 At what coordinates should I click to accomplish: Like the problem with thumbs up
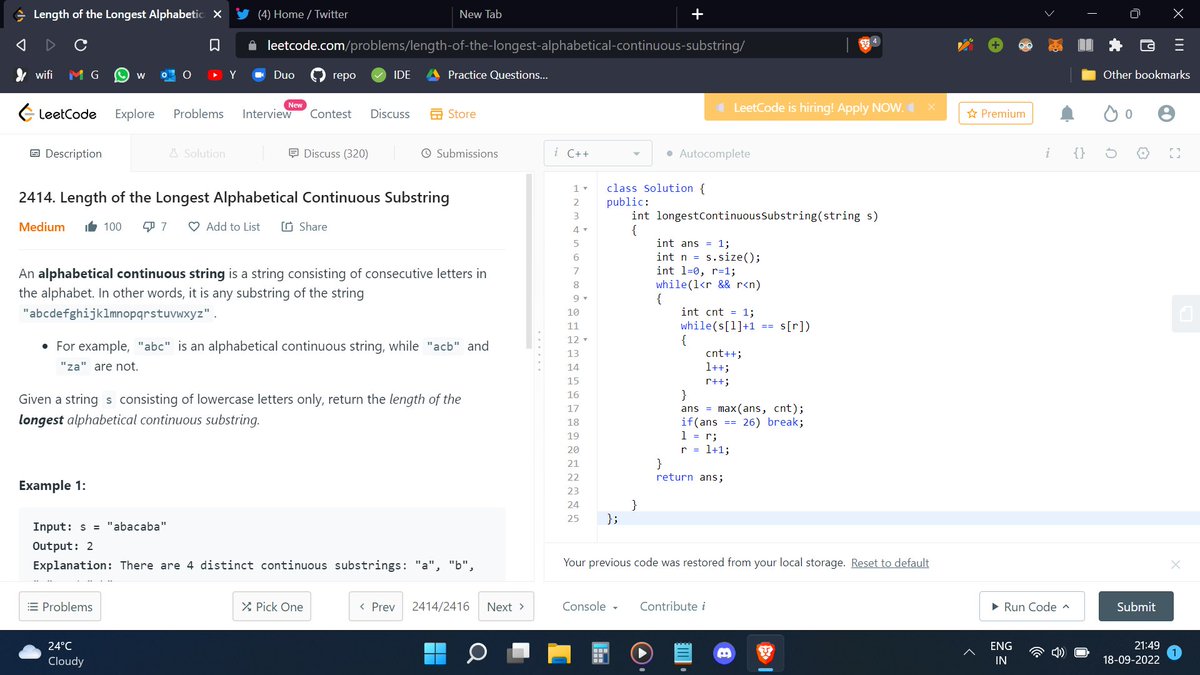[90, 227]
